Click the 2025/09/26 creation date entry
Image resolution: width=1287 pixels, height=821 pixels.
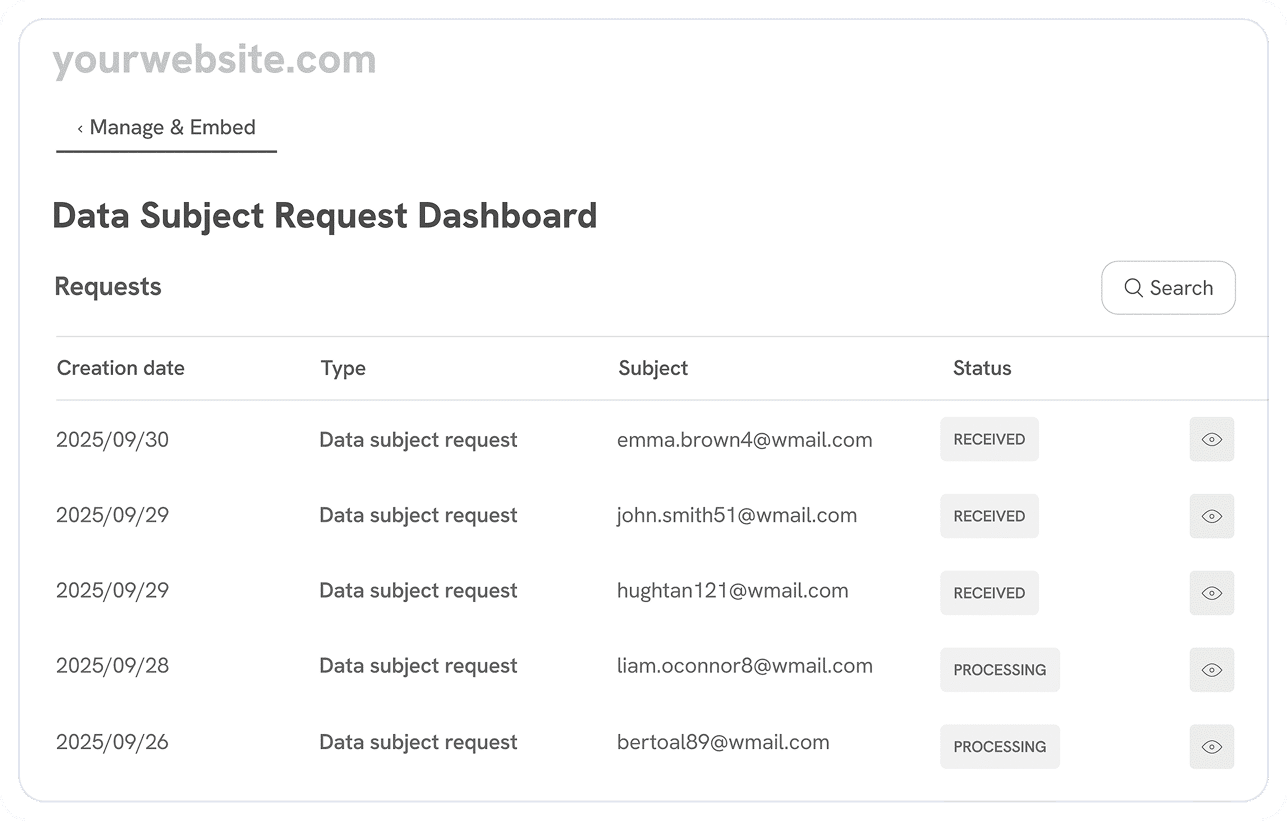[112, 742]
